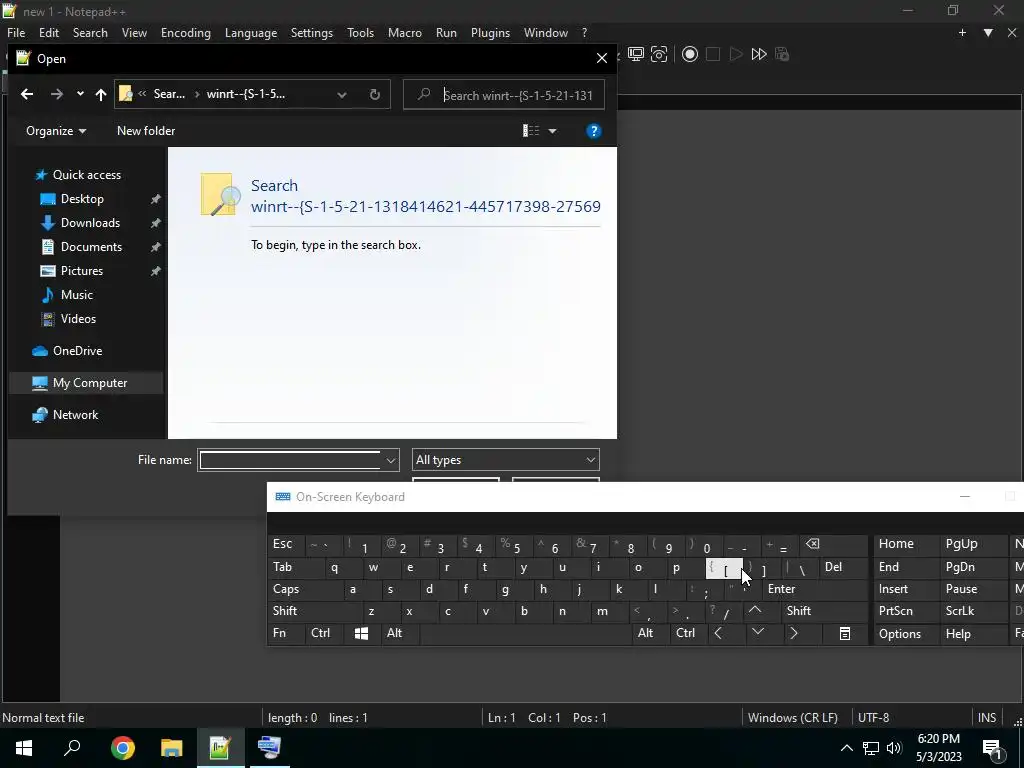
Task: Toggle left Alt on On-Screen Keyboard
Action: pos(399,633)
